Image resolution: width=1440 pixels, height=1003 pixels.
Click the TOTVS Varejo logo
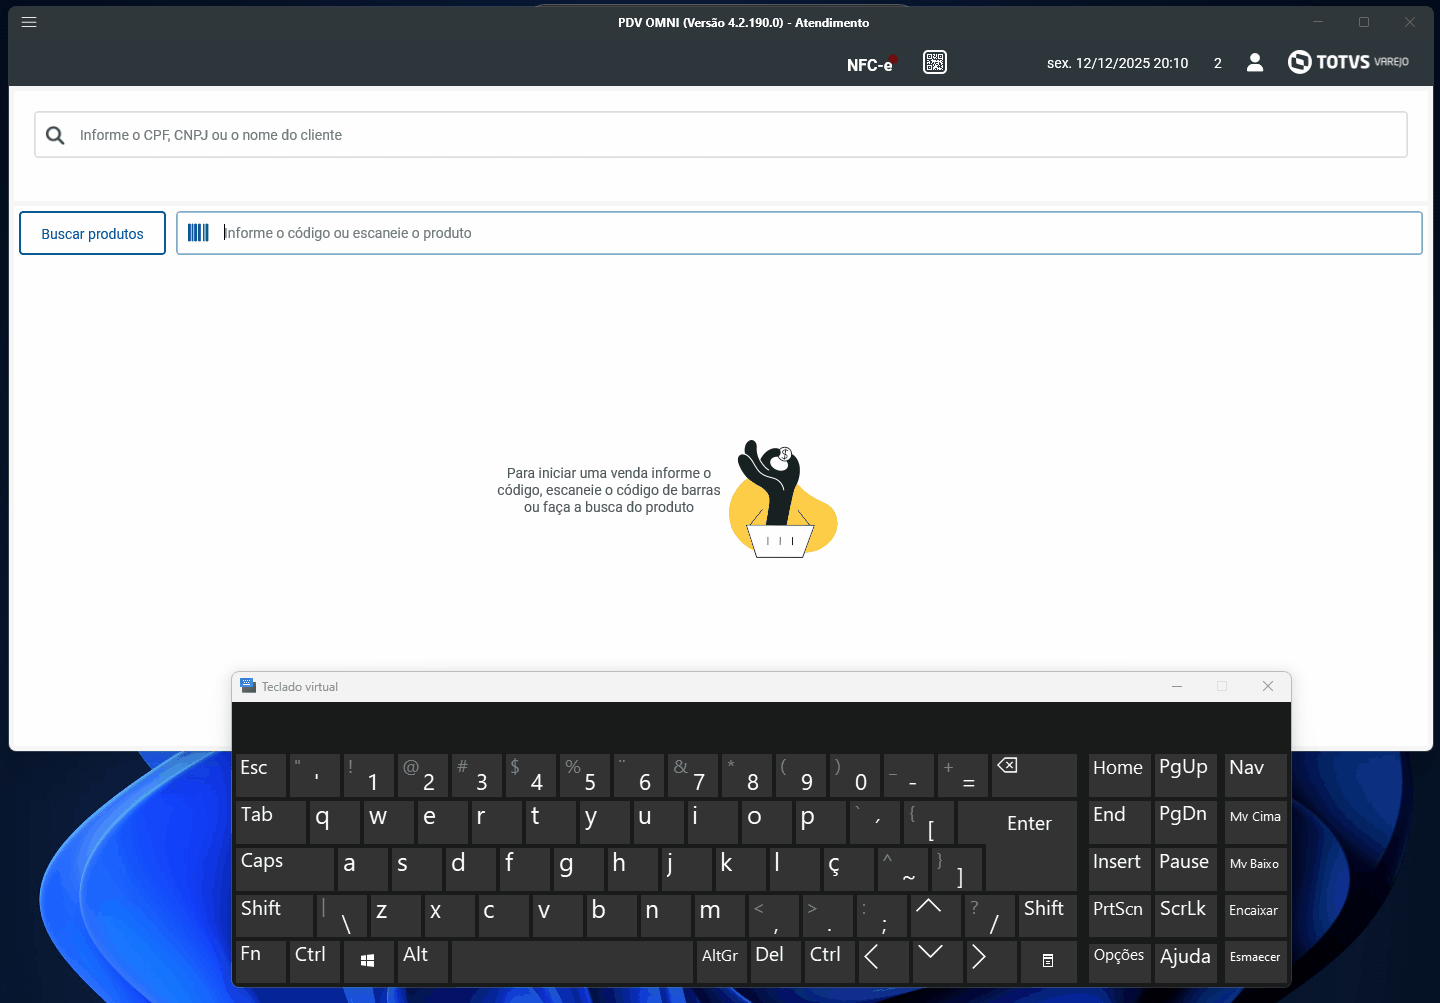pos(1348,62)
